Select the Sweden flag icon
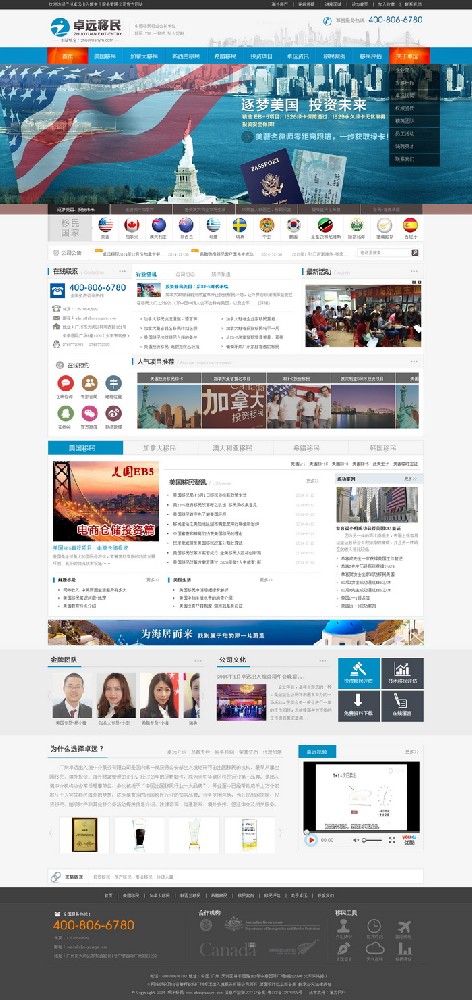The image size is (472, 1000). pos(240,225)
